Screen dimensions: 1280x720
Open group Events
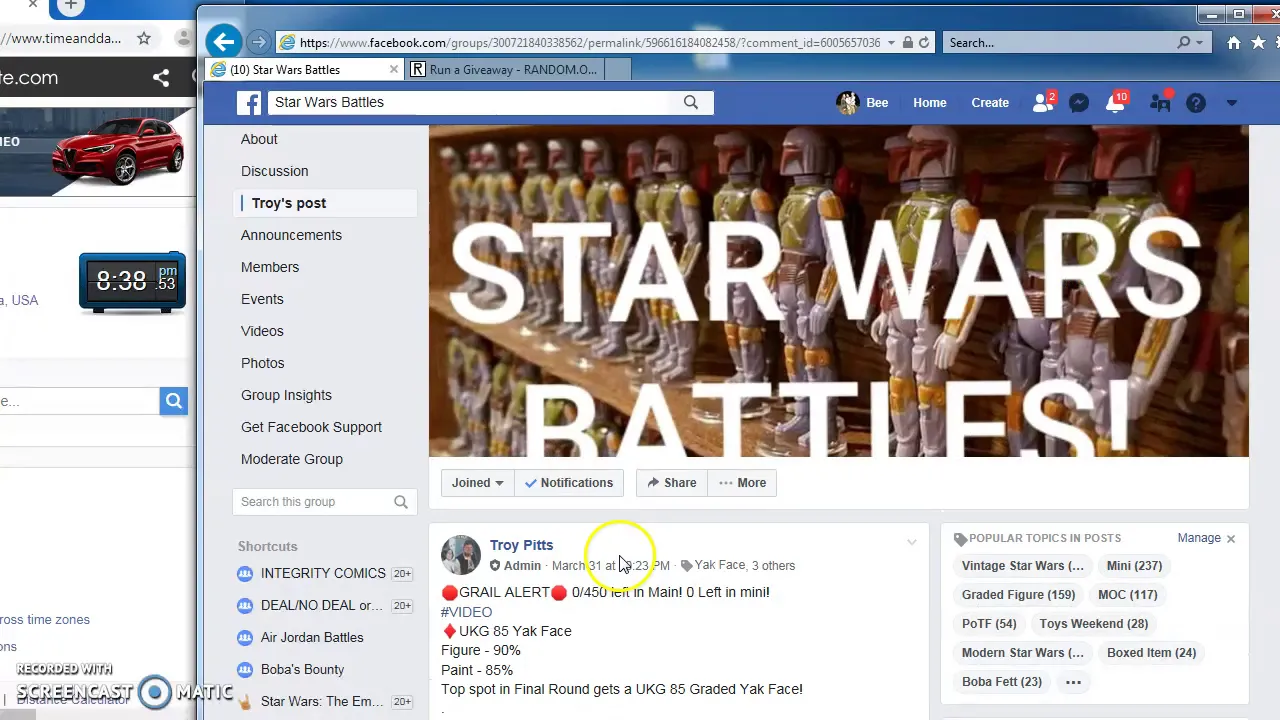tap(262, 299)
